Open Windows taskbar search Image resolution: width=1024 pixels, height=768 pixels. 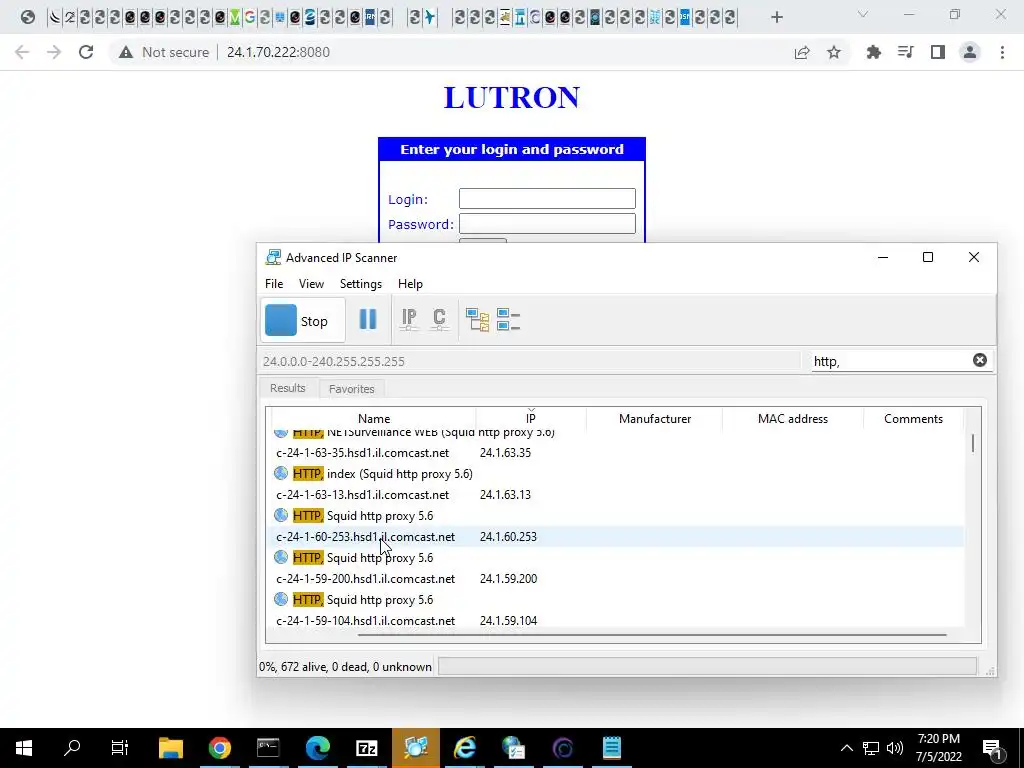click(72, 748)
